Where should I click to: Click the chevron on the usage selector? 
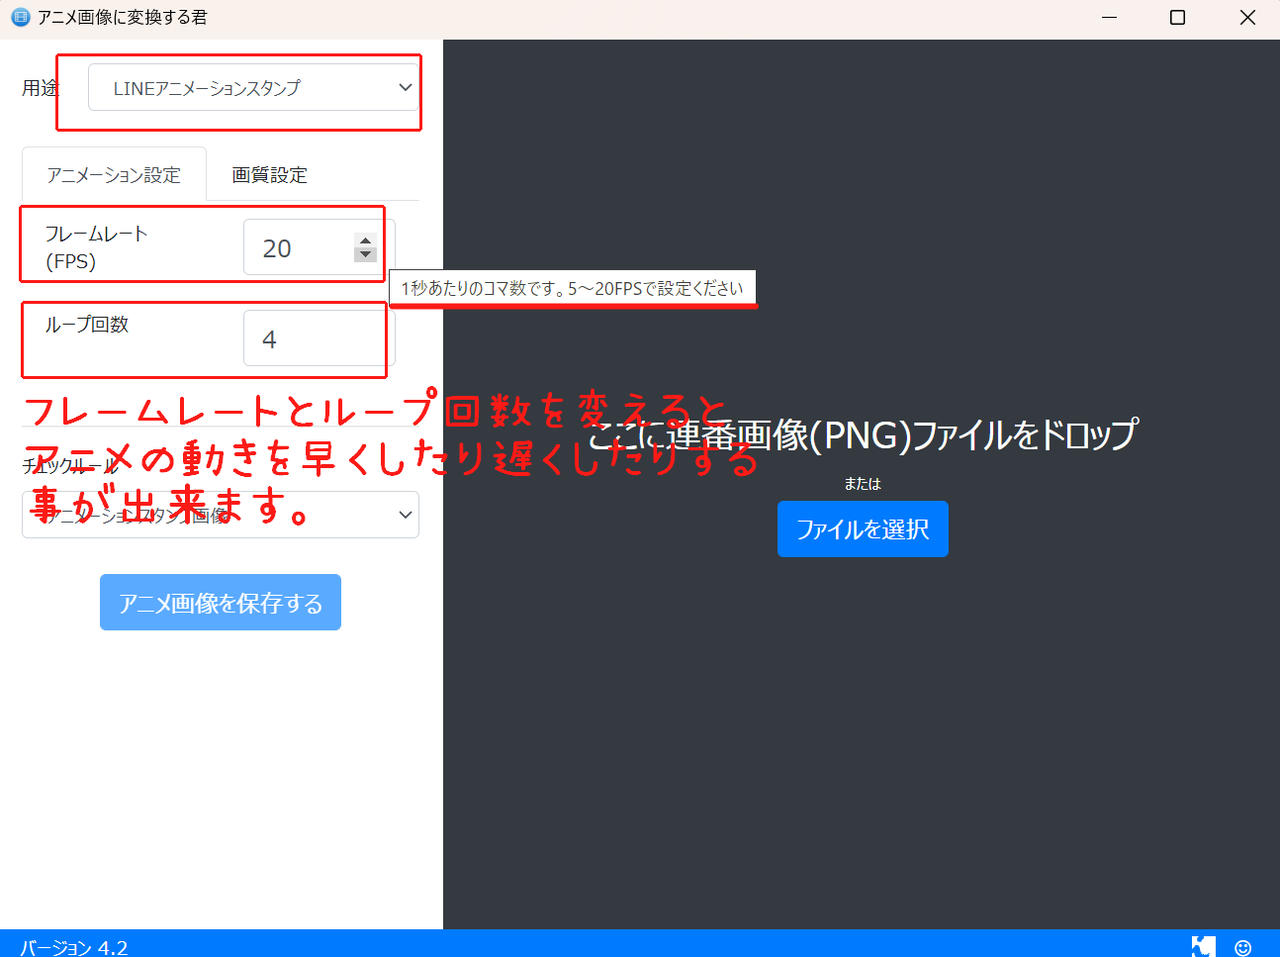405,87
